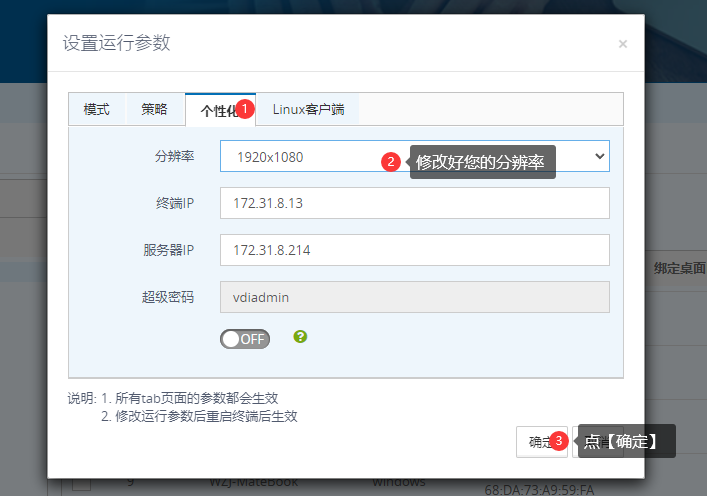Toggle the OFF switch on
Viewport: 707px width, 496px height.
[x=245, y=338]
